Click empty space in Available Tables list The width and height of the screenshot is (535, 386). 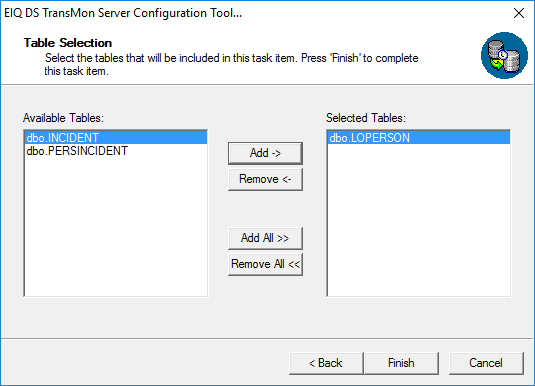(116, 225)
